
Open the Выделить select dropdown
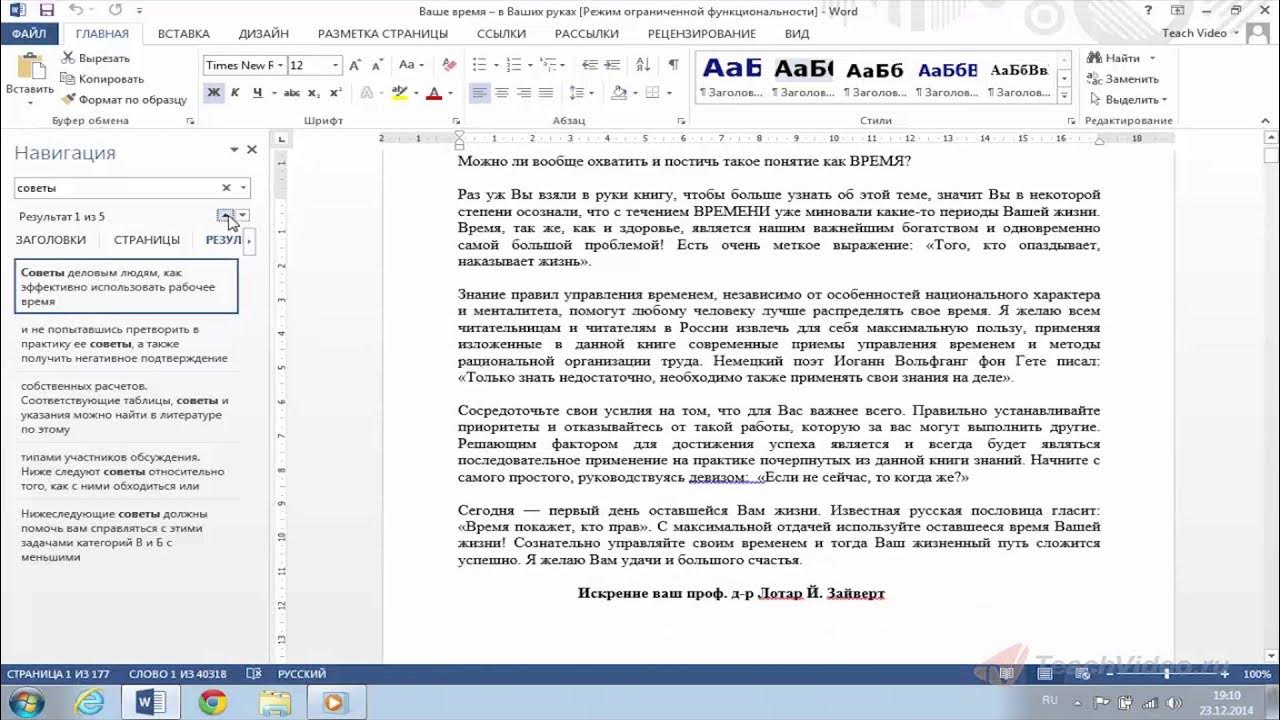pyautogui.click(x=1129, y=100)
